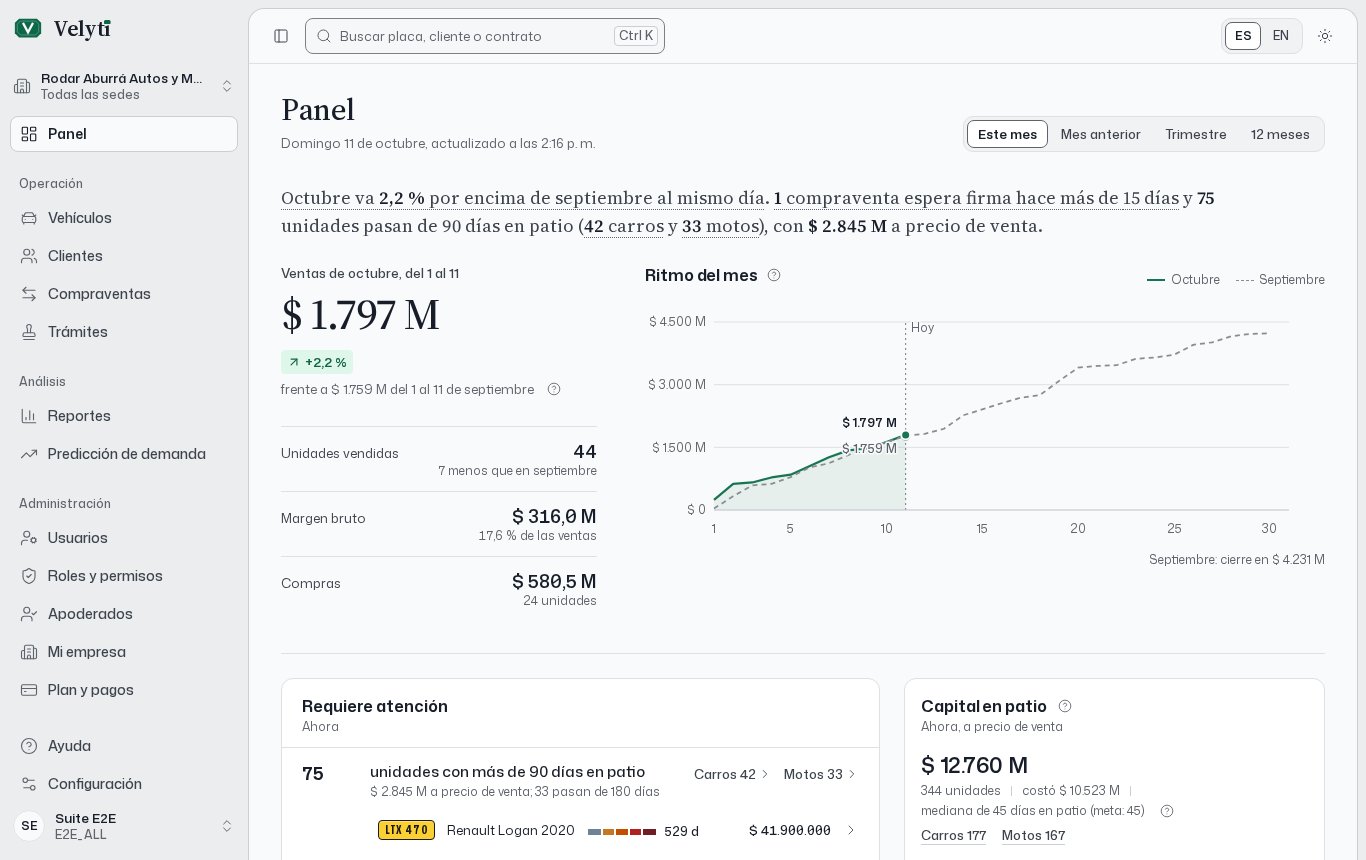Switch language to EN
The width and height of the screenshot is (1366, 860).
tap(1281, 36)
